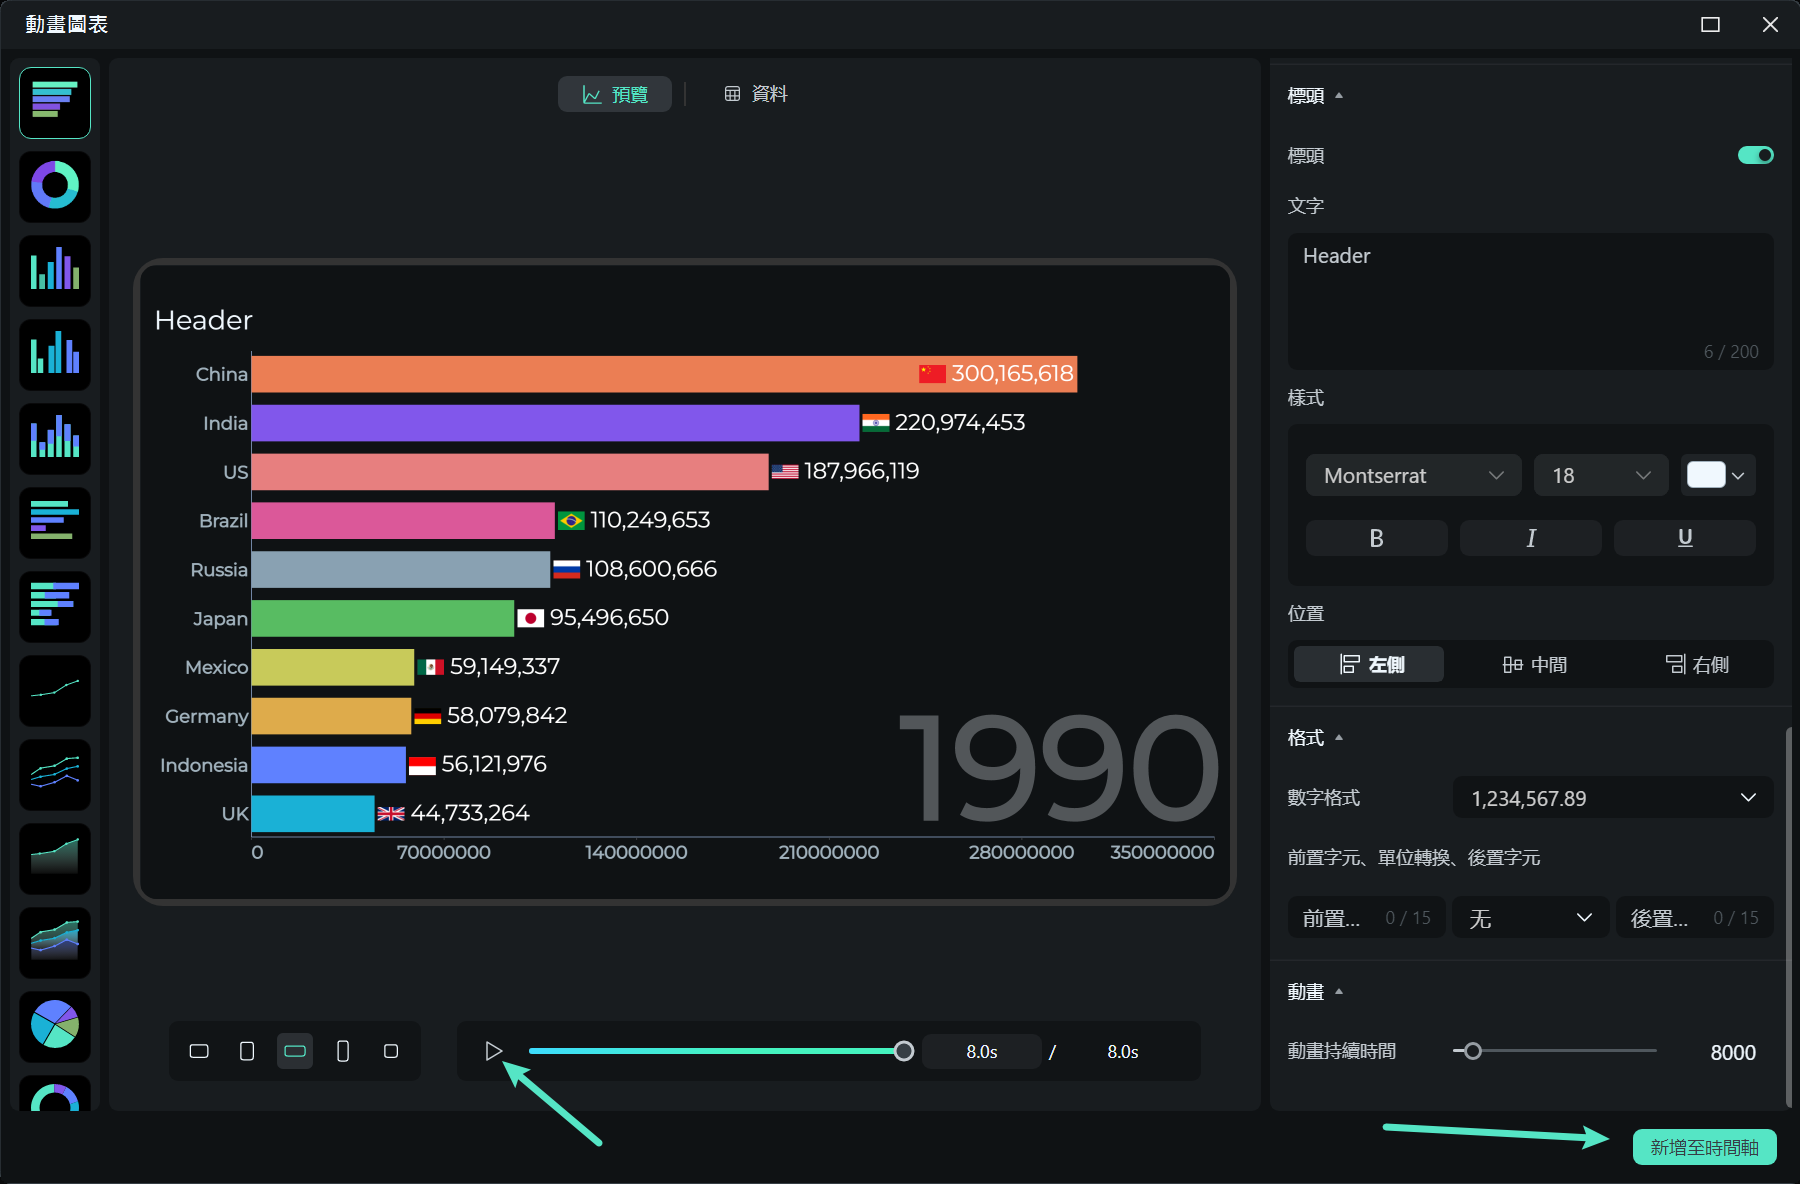Image resolution: width=1800 pixels, height=1184 pixels.
Task: Click the animation duration slider handle
Action: [1472, 1051]
